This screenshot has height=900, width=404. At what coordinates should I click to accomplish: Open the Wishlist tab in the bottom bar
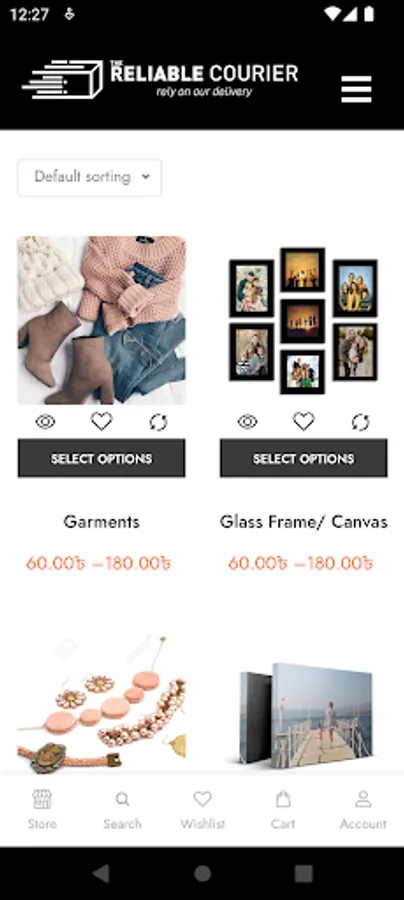(203, 810)
